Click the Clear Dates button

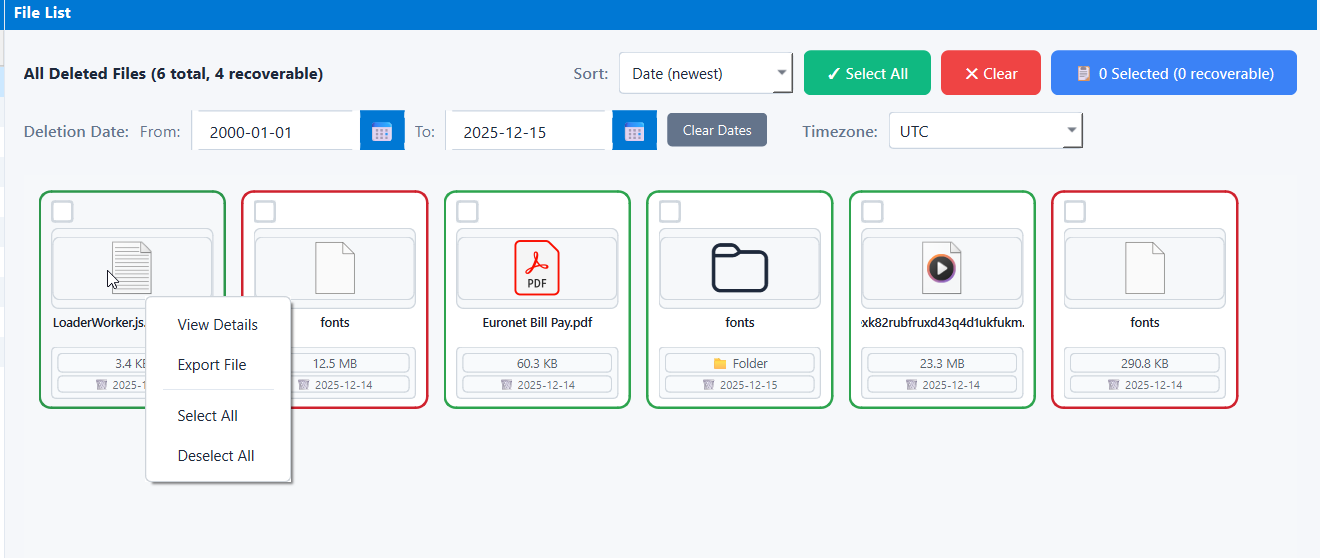pyautogui.click(x=717, y=130)
